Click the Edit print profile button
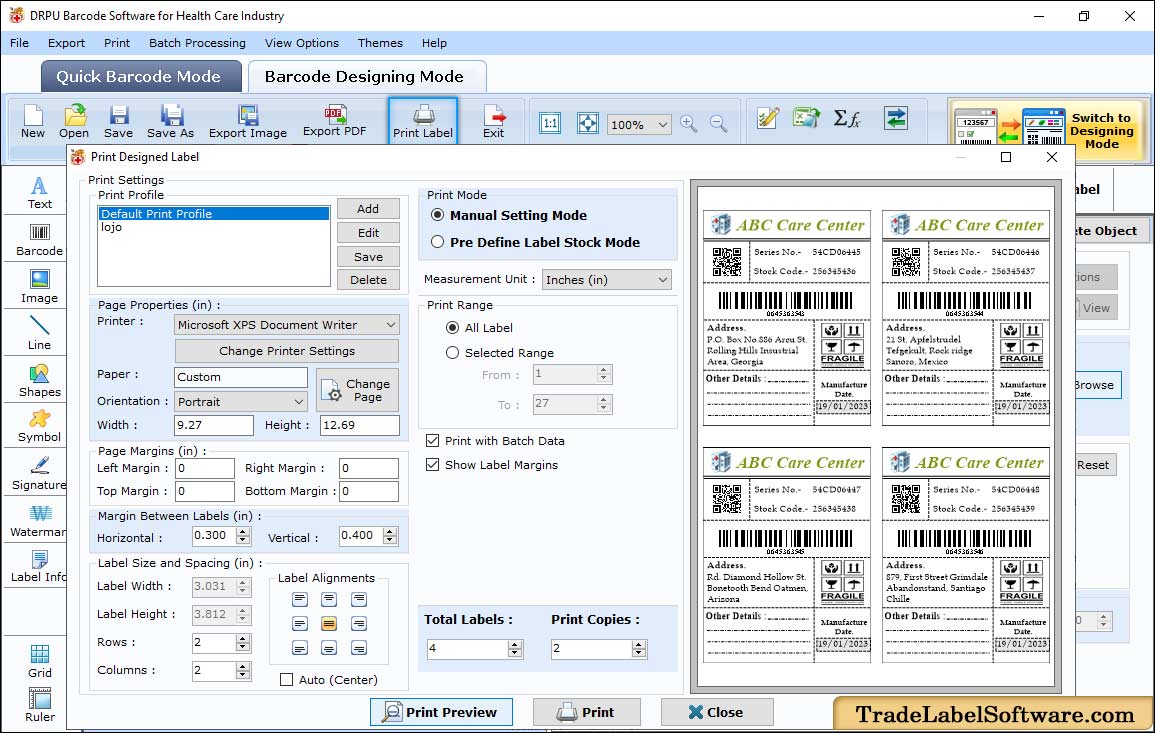 pyautogui.click(x=368, y=233)
